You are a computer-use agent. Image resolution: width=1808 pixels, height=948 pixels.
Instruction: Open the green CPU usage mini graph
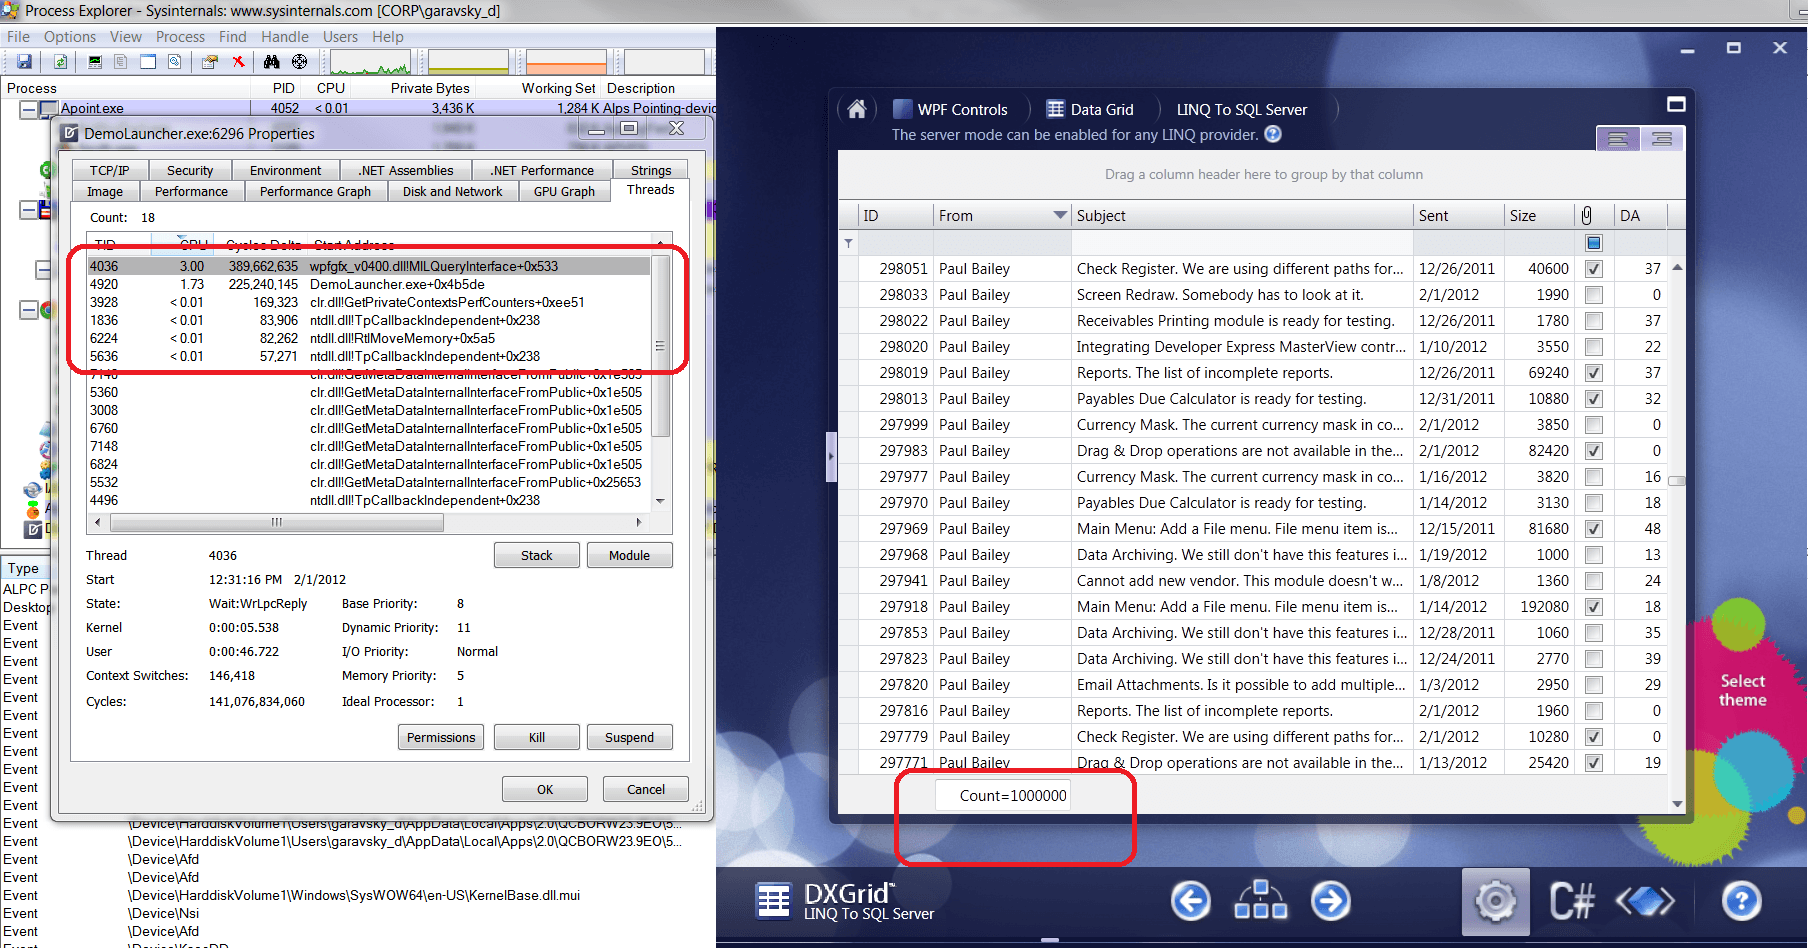[x=370, y=62]
